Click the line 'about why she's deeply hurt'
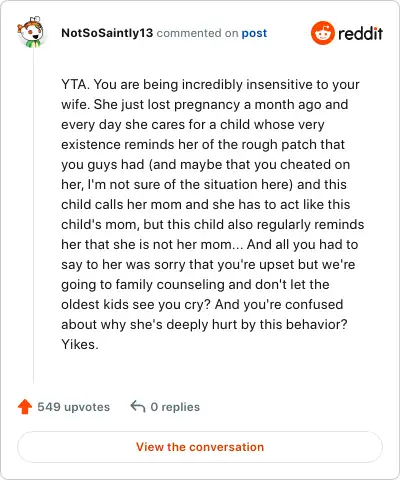 204,325
